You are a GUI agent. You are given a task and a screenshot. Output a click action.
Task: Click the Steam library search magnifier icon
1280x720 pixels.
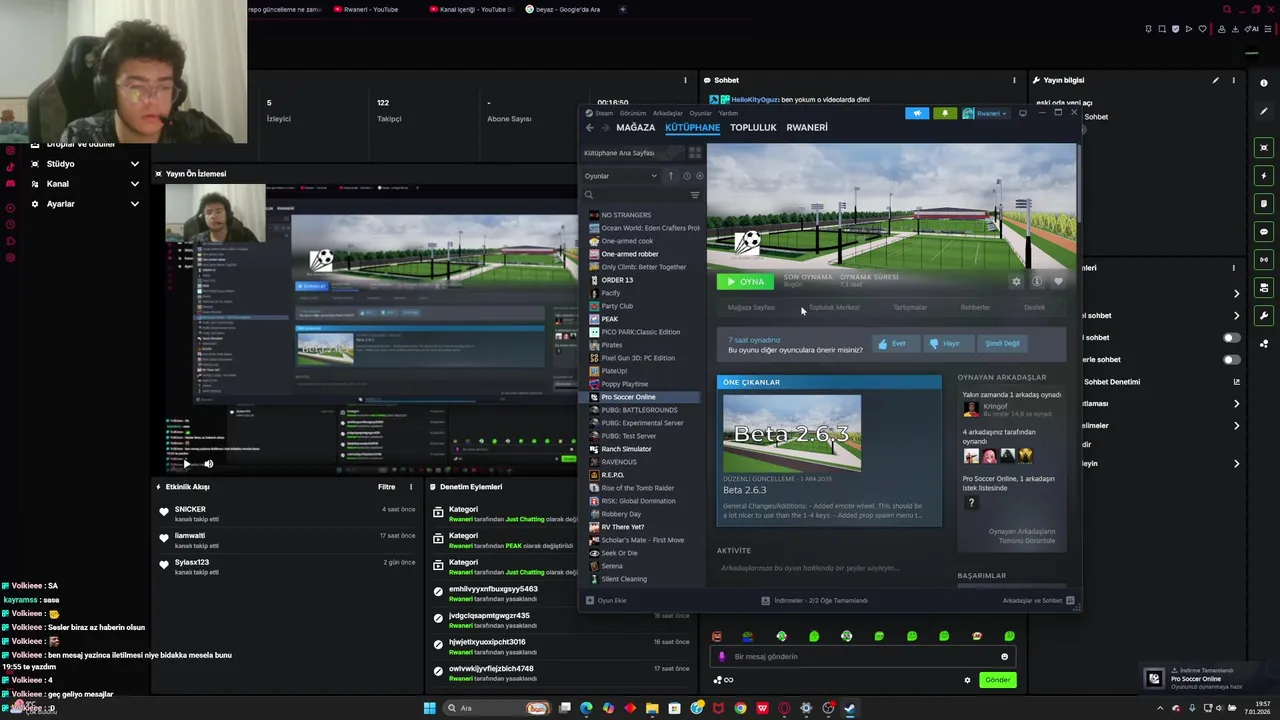pyautogui.click(x=589, y=195)
